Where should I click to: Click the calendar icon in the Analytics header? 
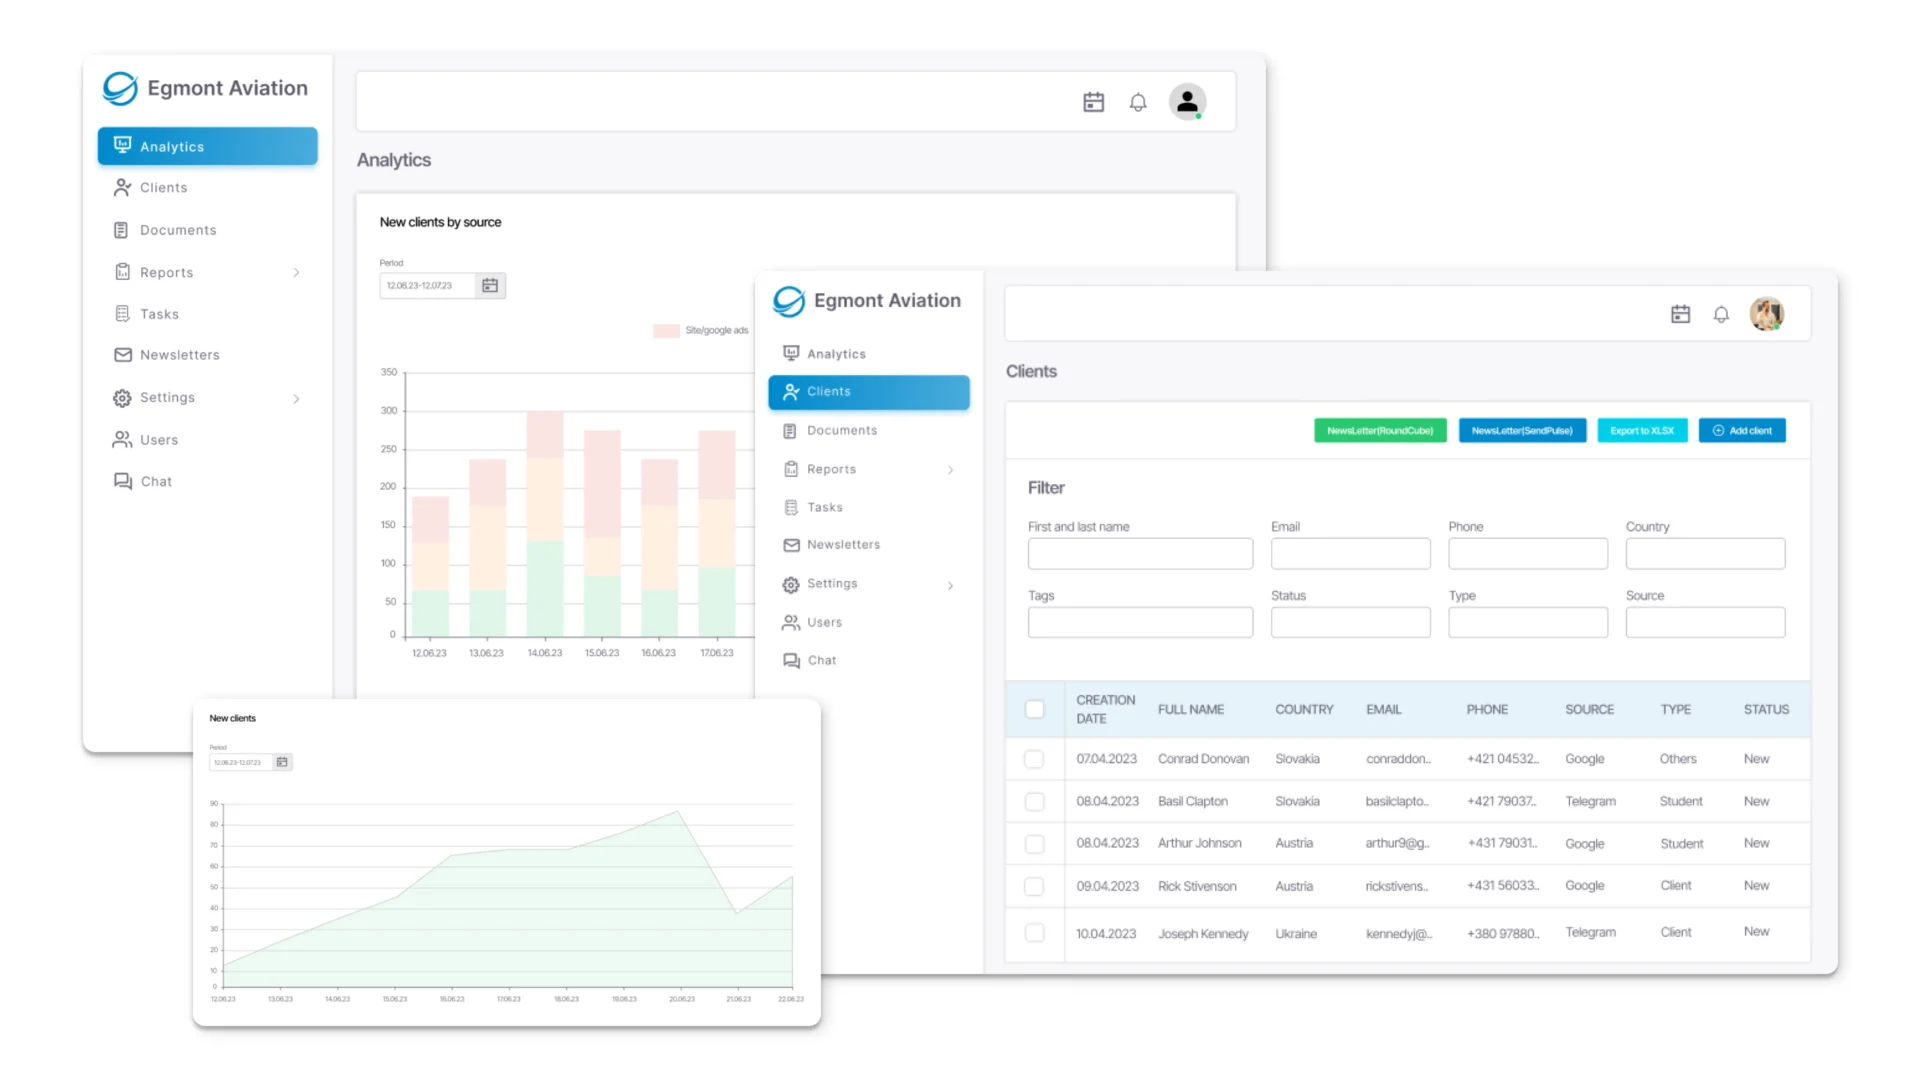click(1093, 102)
